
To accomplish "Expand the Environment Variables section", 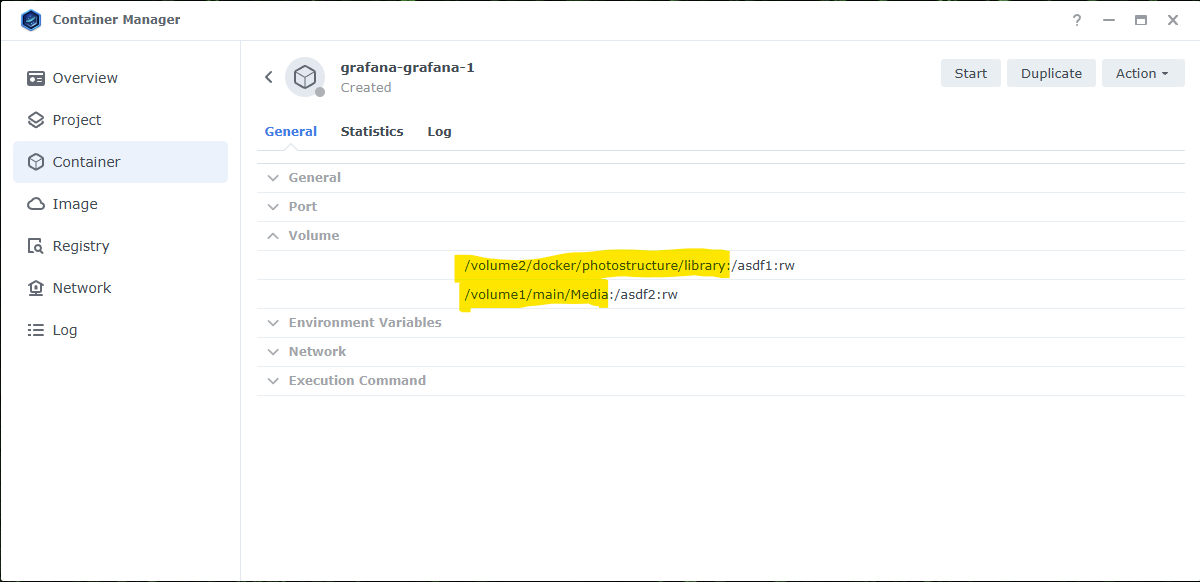I will pyautogui.click(x=364, y=323).
